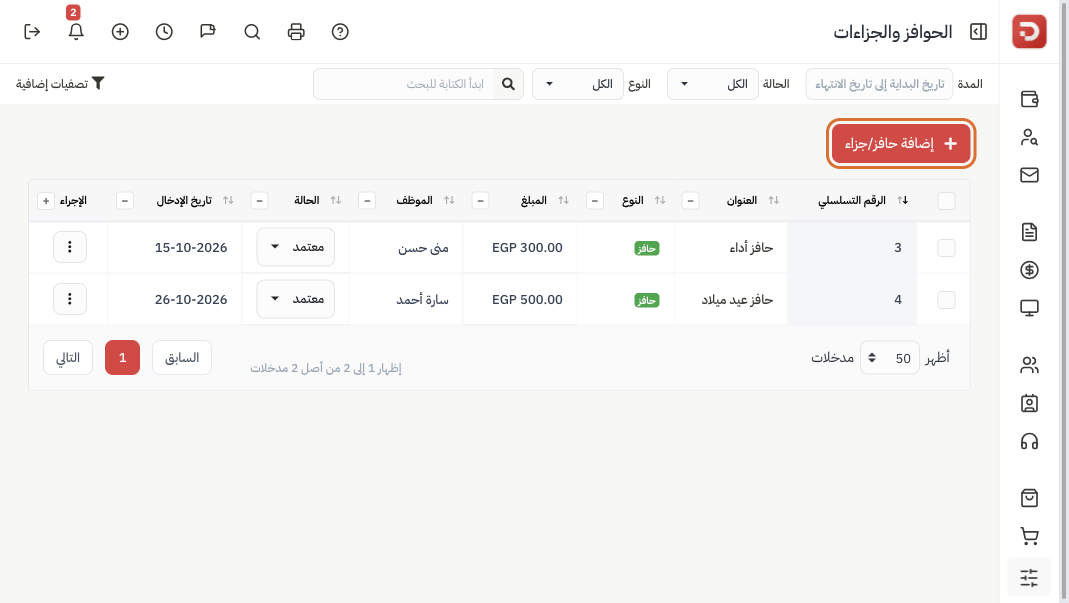The width and height of the screenshot is (1069, 603).
Task: Open the dollar circle icon in sidebar
Action: pyautogui.click(x=1029, y=270)
